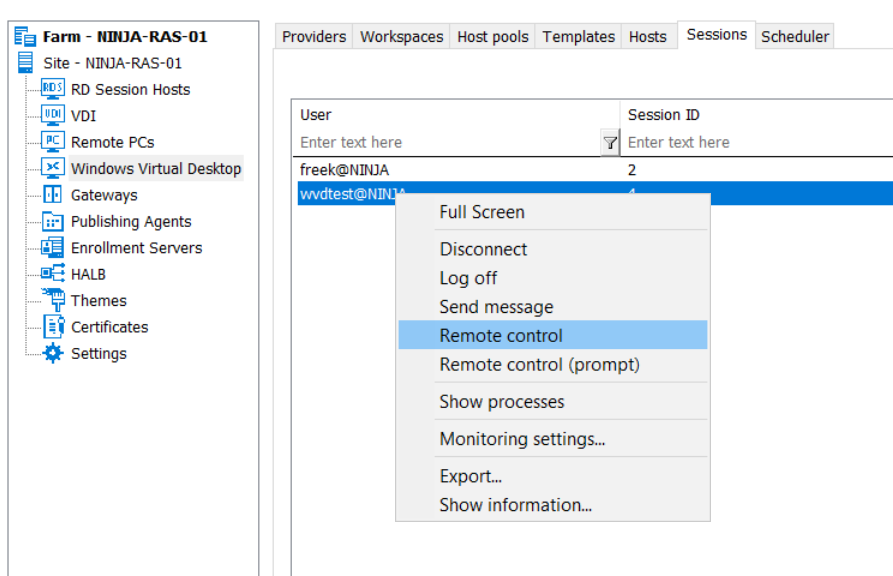893x576 pixels.
Task: Select Site - NINJA-RAS-01 tree node
Action: [x=112, y=63]
